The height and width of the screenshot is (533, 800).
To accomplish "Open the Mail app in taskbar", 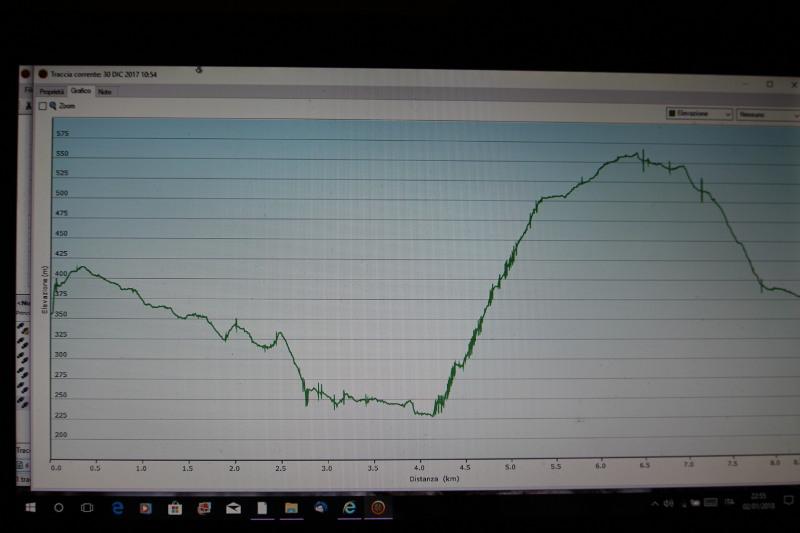I will [x=233, y=507].
